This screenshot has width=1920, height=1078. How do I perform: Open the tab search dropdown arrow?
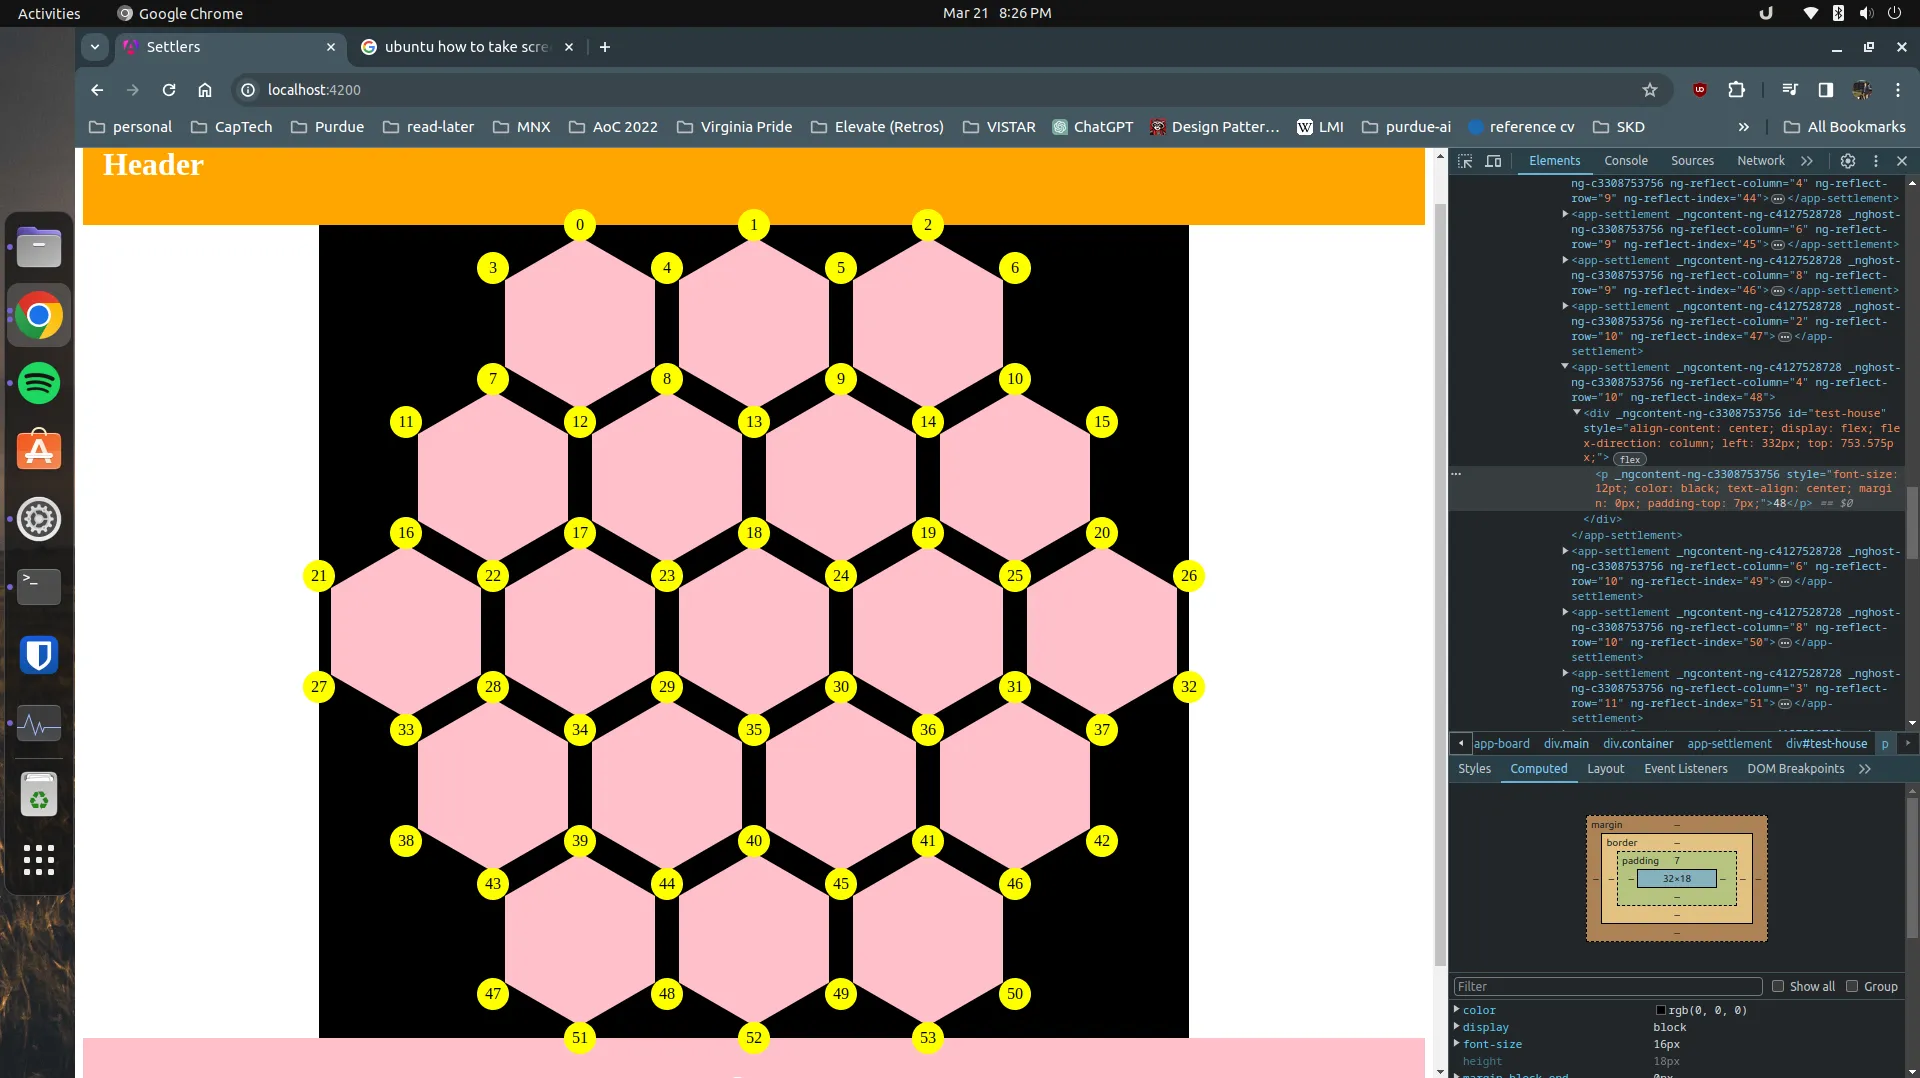95,47
